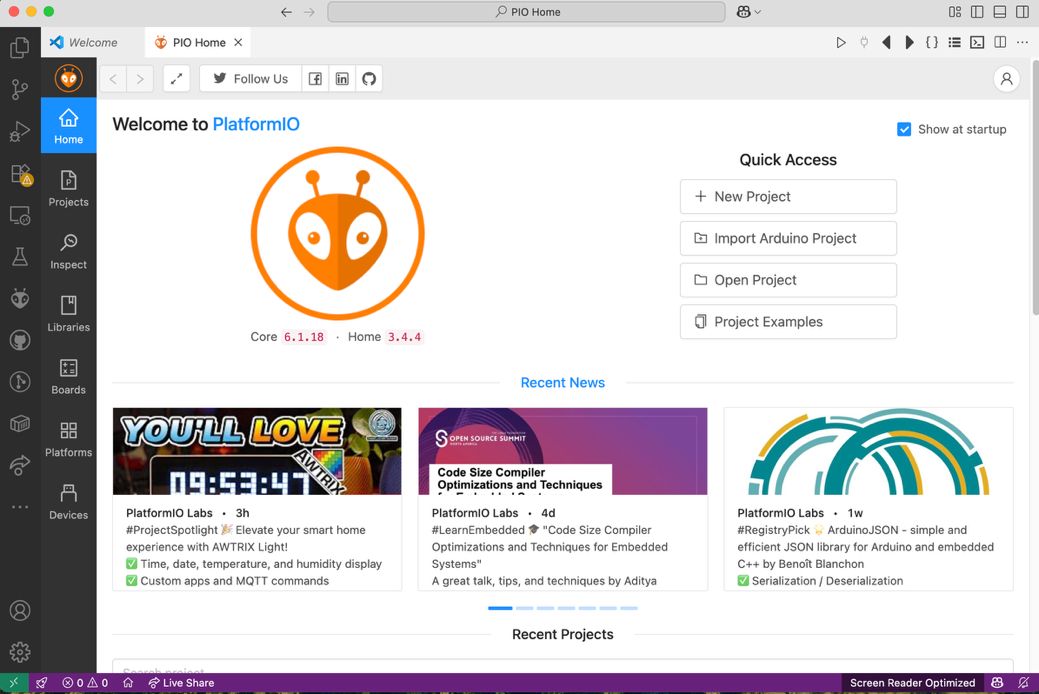Expand additional views ellipsis in activity bar
The height and width of the screenshot is (694, 1039).
click(x=20, y=507)
